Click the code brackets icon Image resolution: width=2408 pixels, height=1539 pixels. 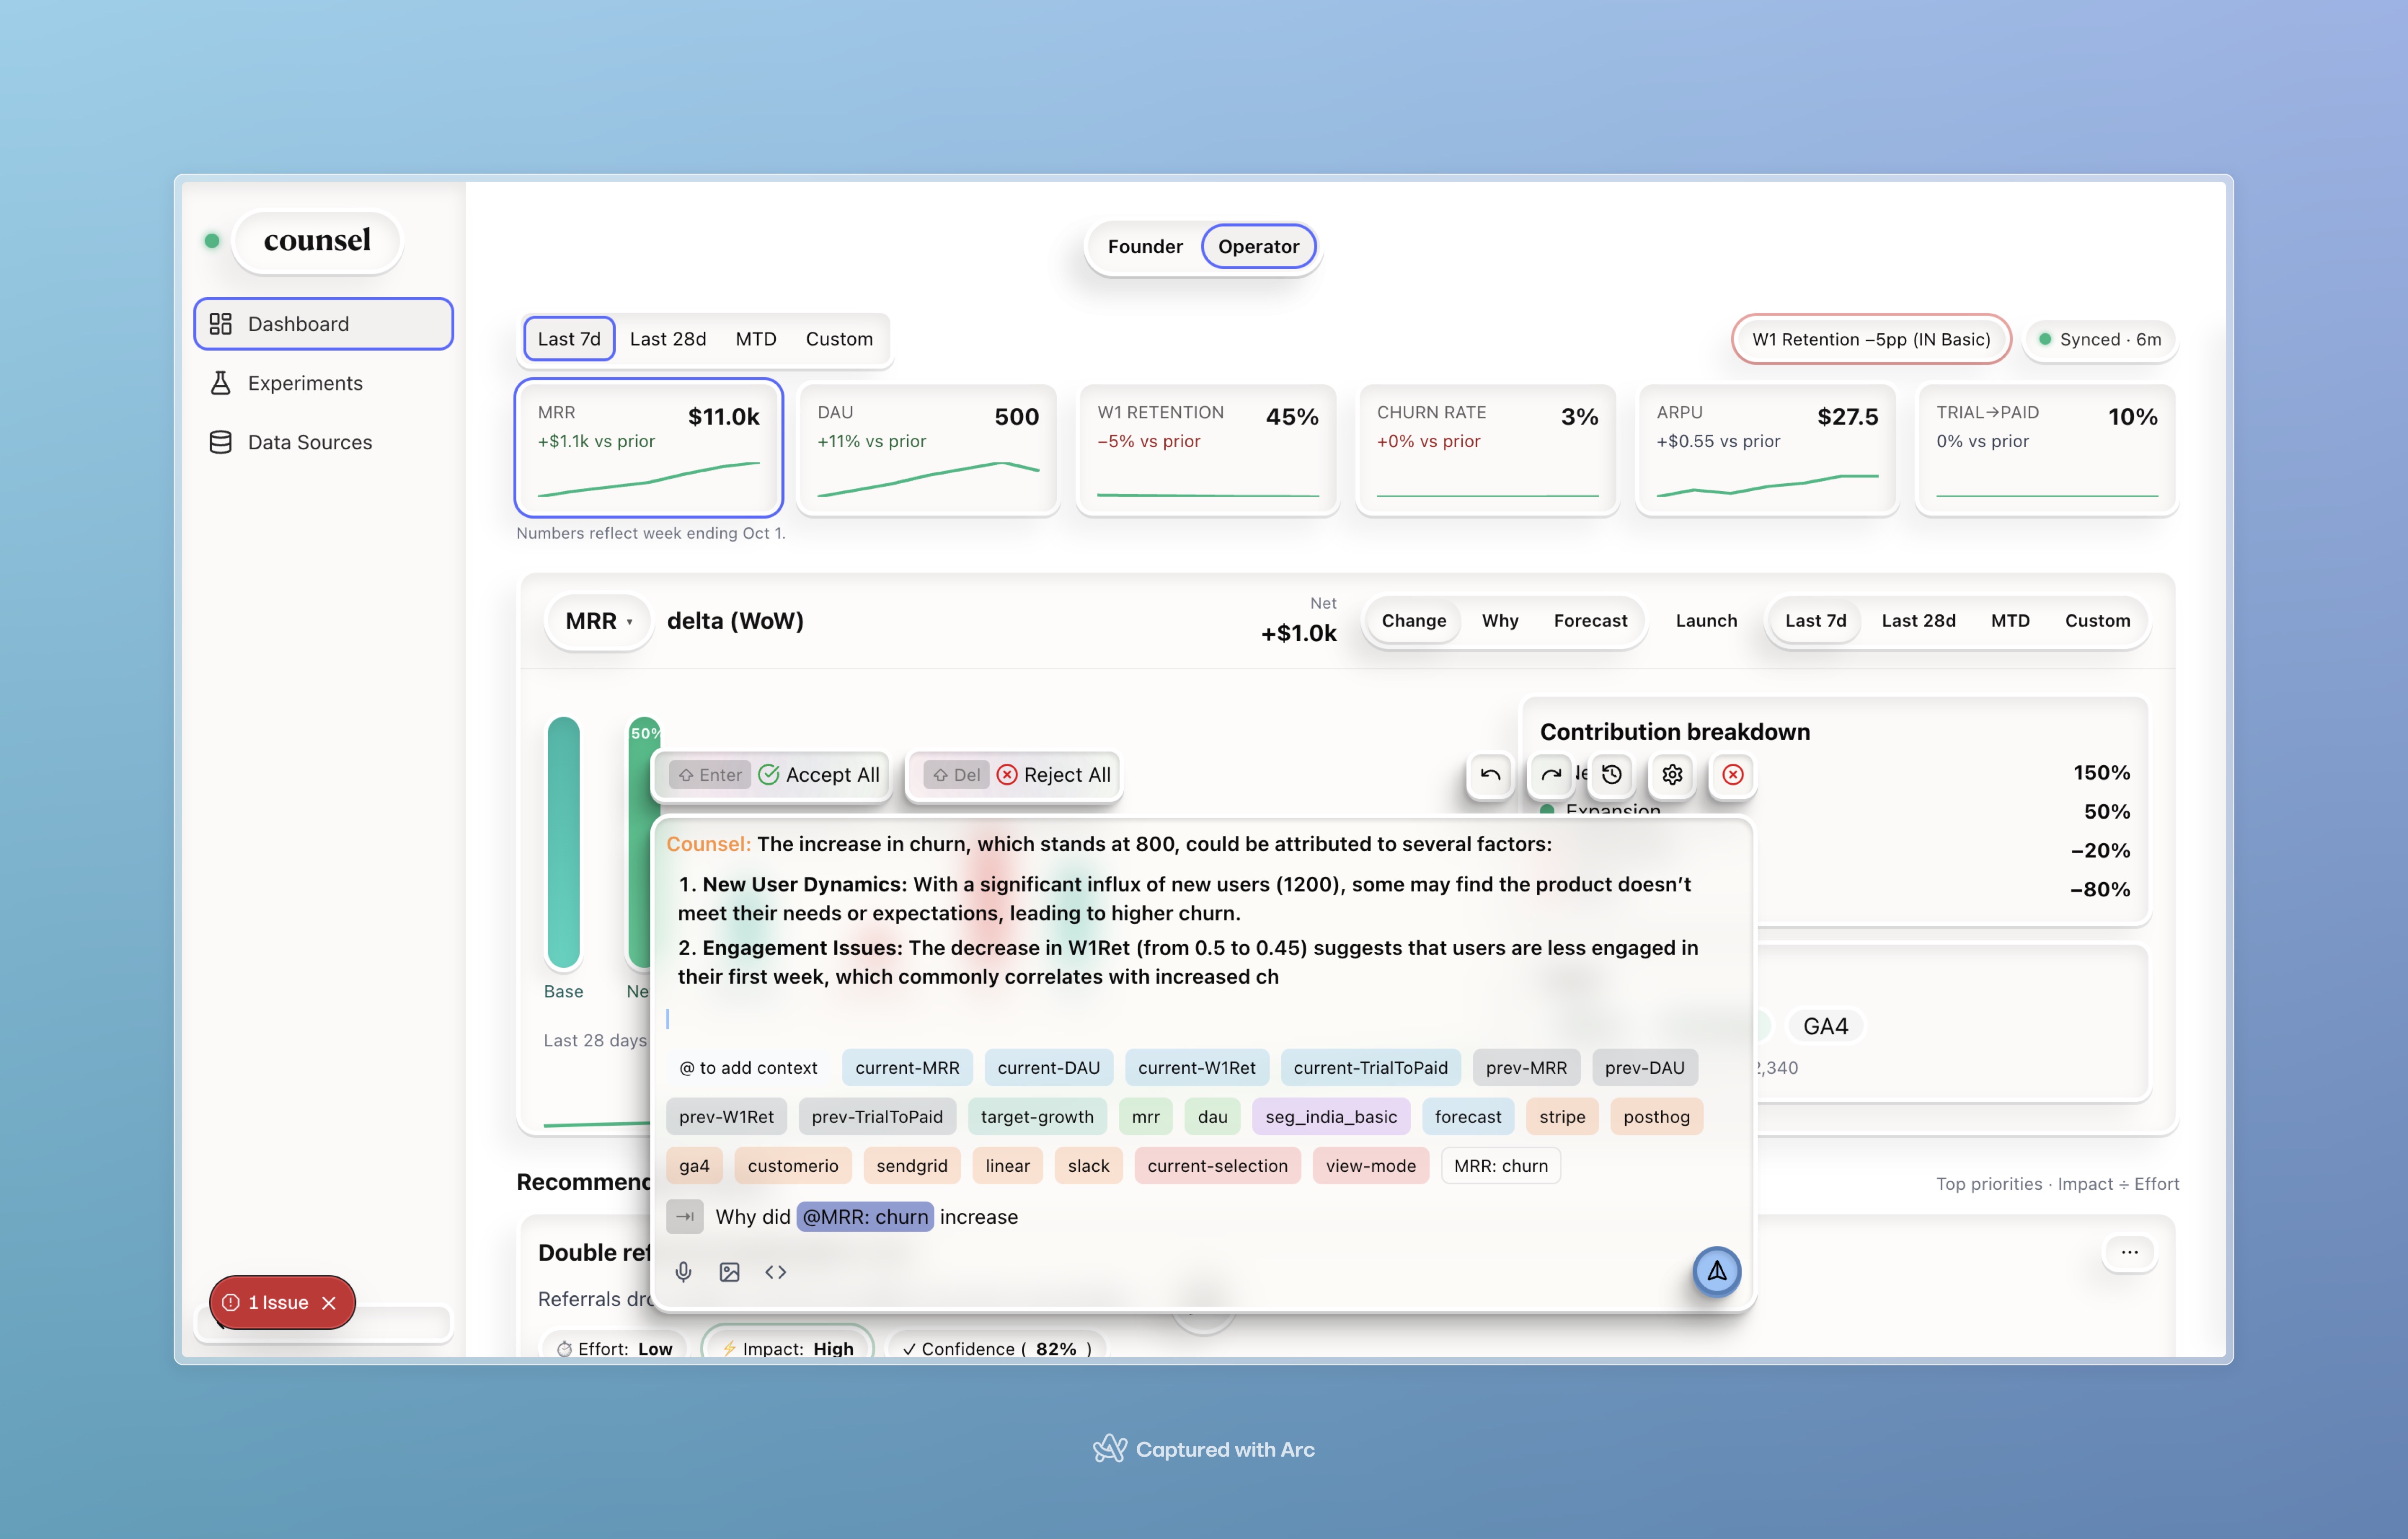point(776,1272)
